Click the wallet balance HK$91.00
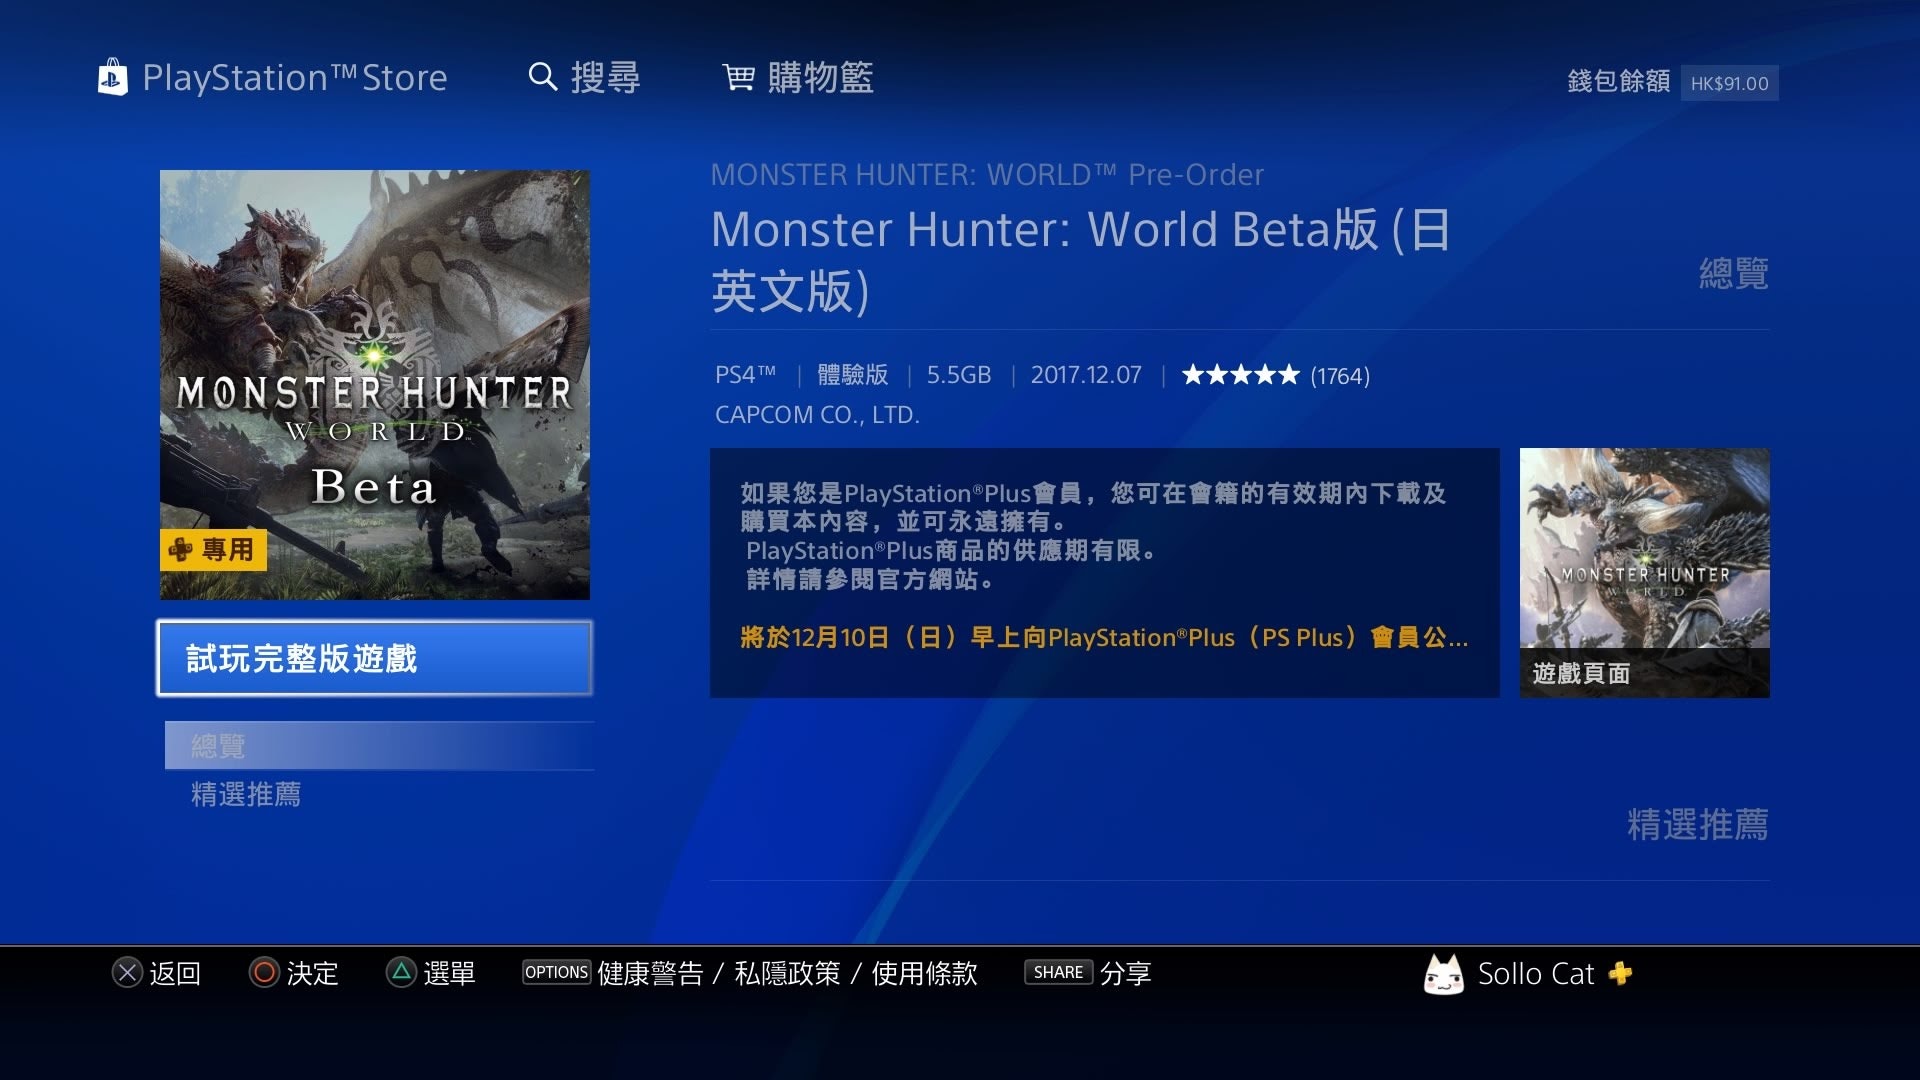The height and width of the screenshot is (1080, 1920). 1729,83
